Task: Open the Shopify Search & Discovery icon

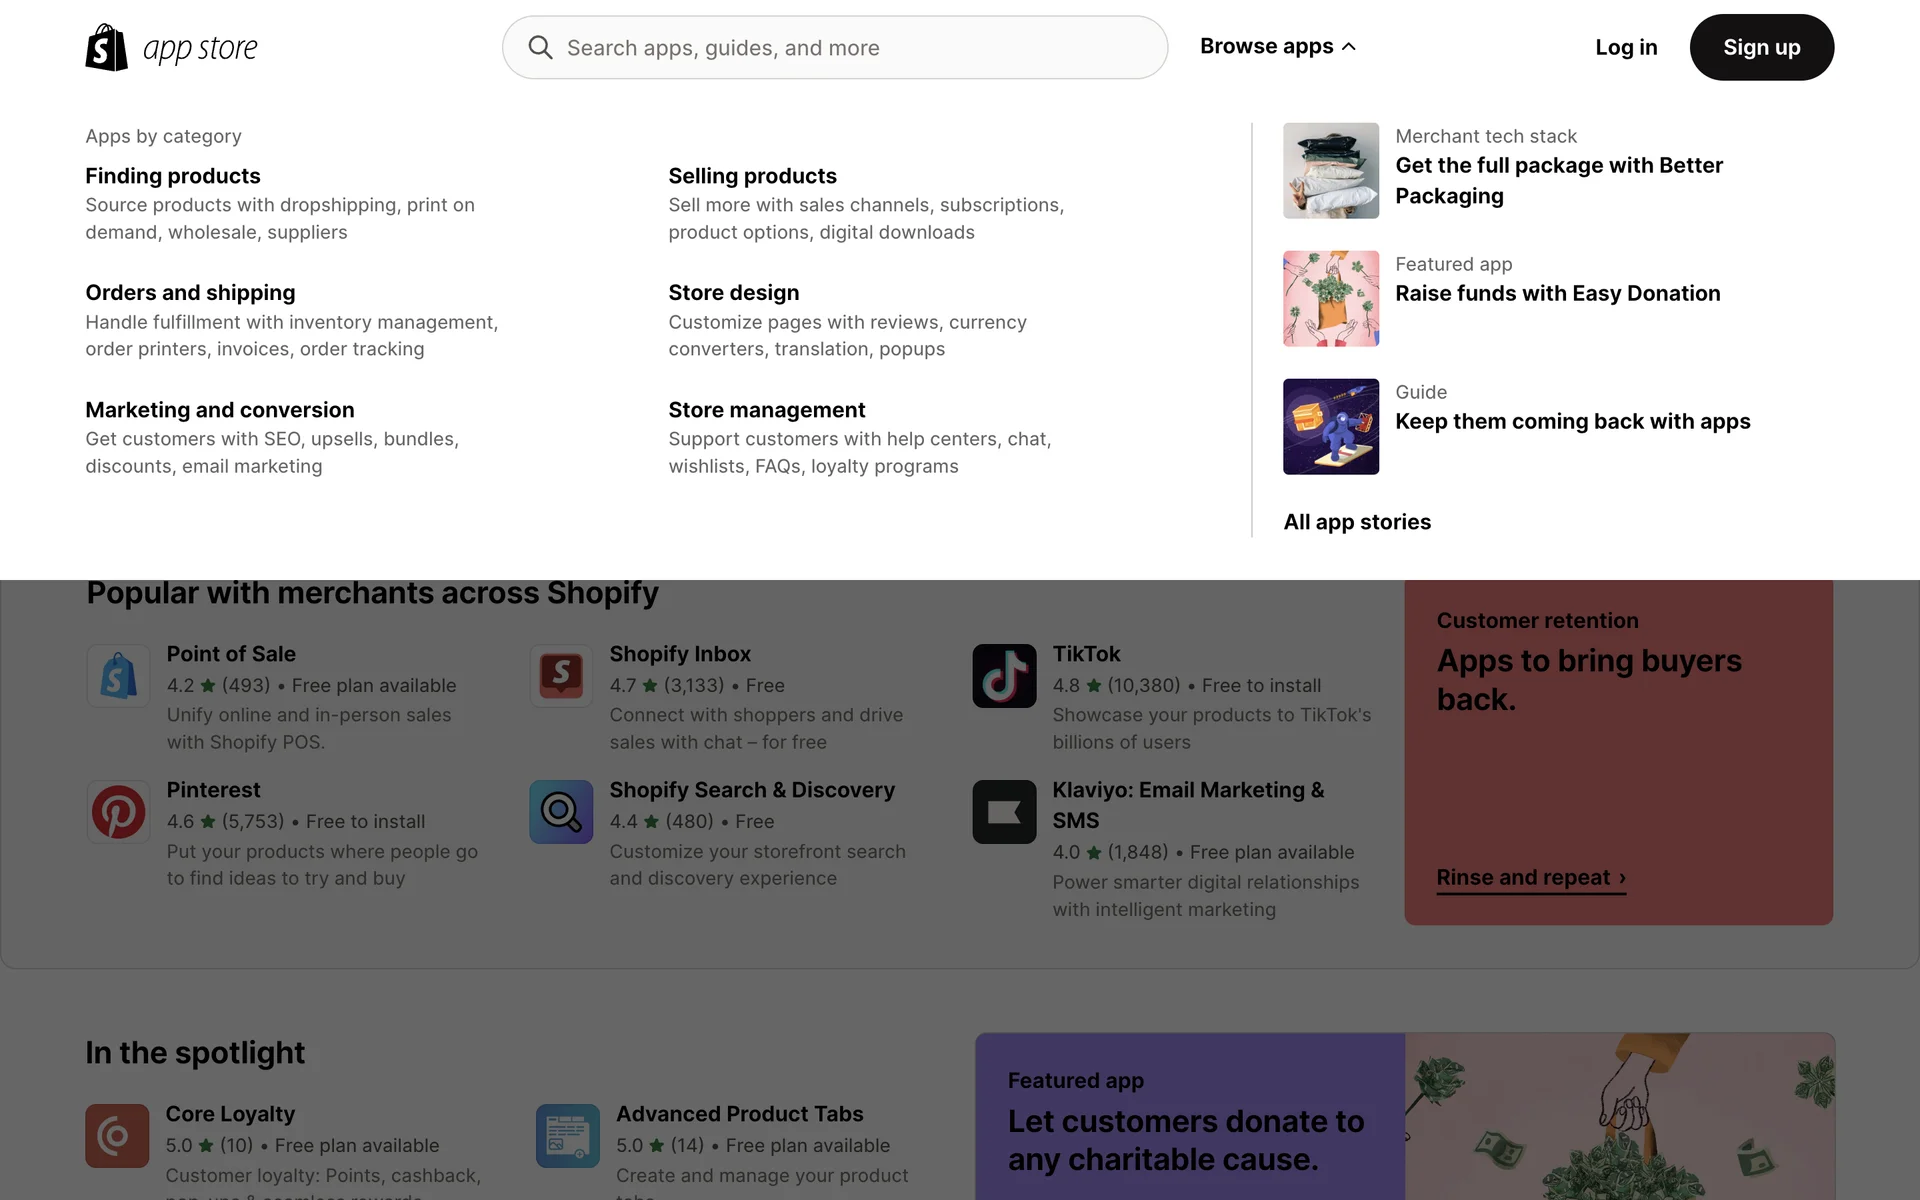Action: [x=561, y=812]
